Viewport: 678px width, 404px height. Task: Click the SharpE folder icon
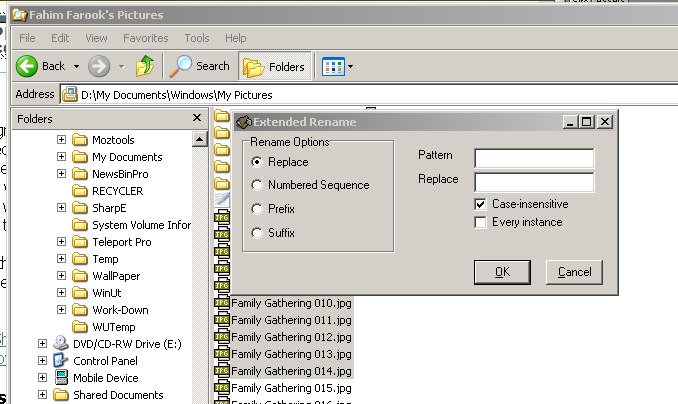tap(80, 208)
